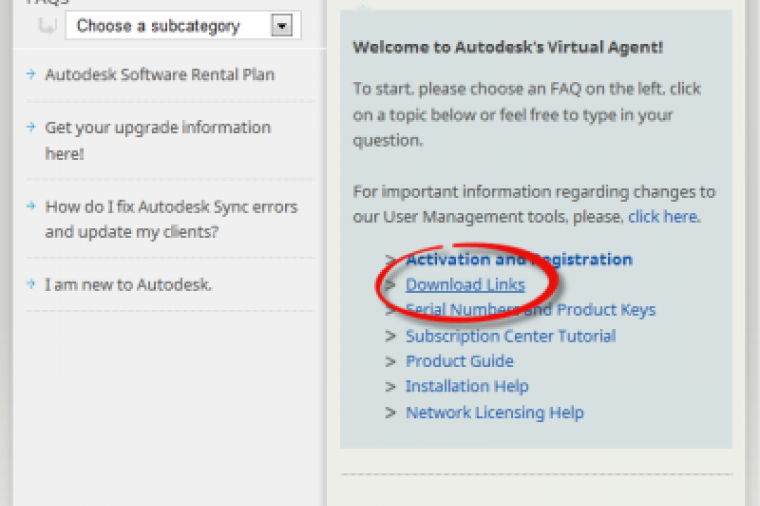Follow the 'click here' User Management link
The image size is (760, 506).
(663, 217)
